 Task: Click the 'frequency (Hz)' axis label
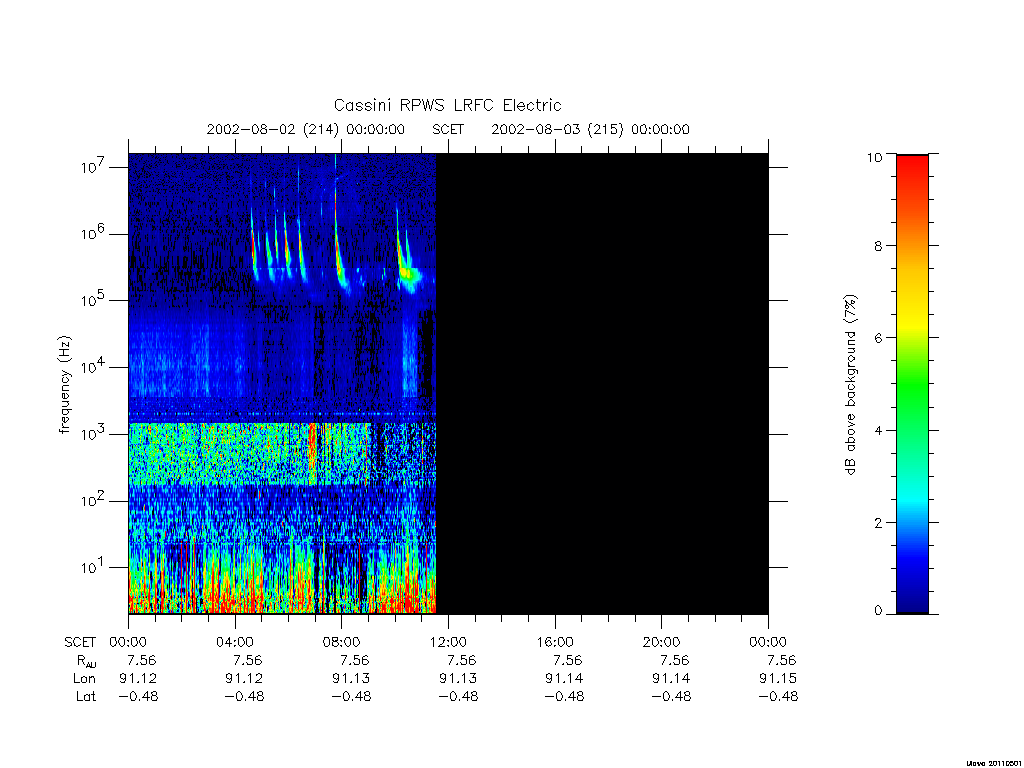[x=64, y=385]
